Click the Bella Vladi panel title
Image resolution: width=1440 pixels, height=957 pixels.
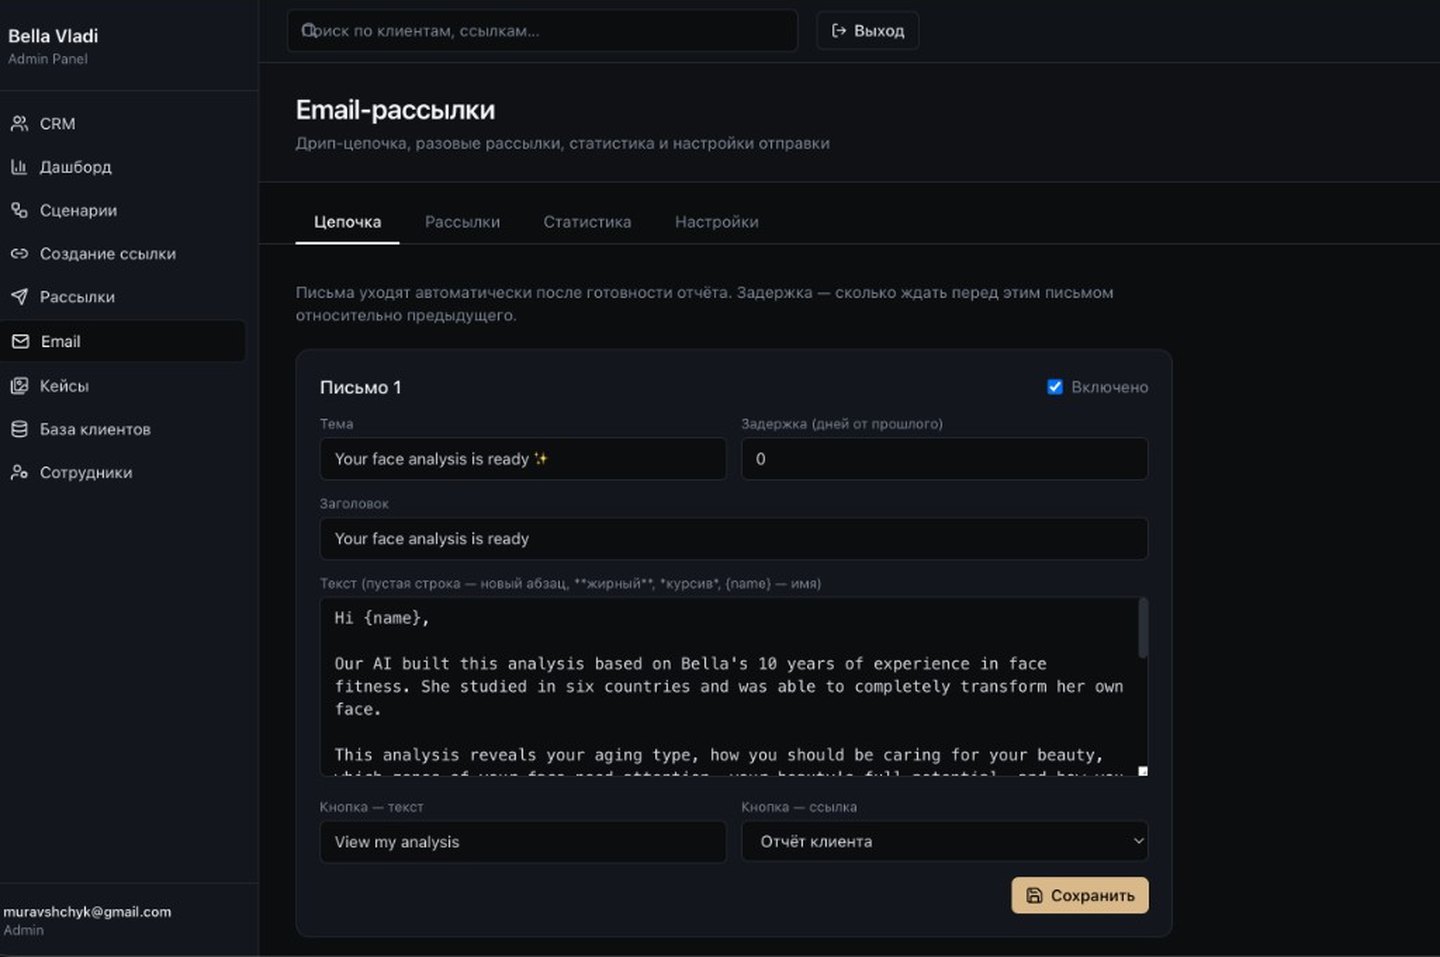pos(53,36)
